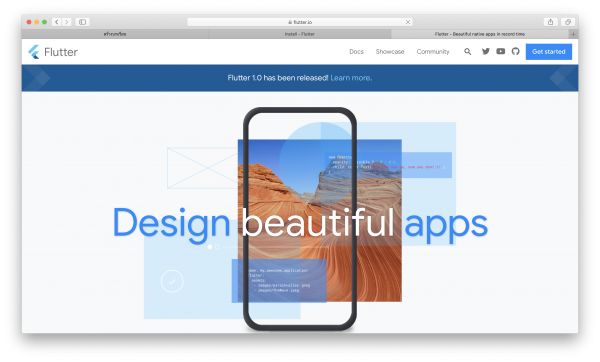Open the Community menu item
This screenshot has width=600, height=362.
433,51
